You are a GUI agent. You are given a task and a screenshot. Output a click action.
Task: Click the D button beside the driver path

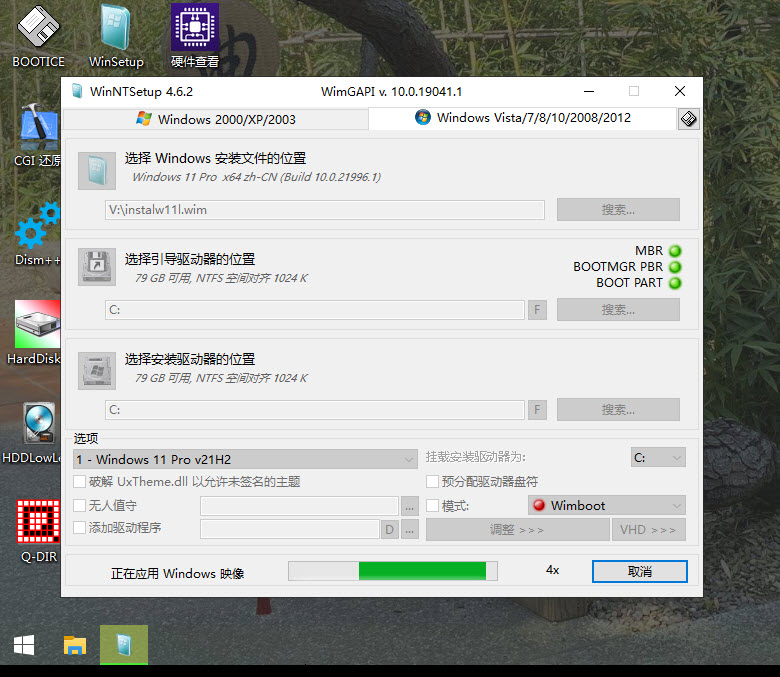coord(390,530)
